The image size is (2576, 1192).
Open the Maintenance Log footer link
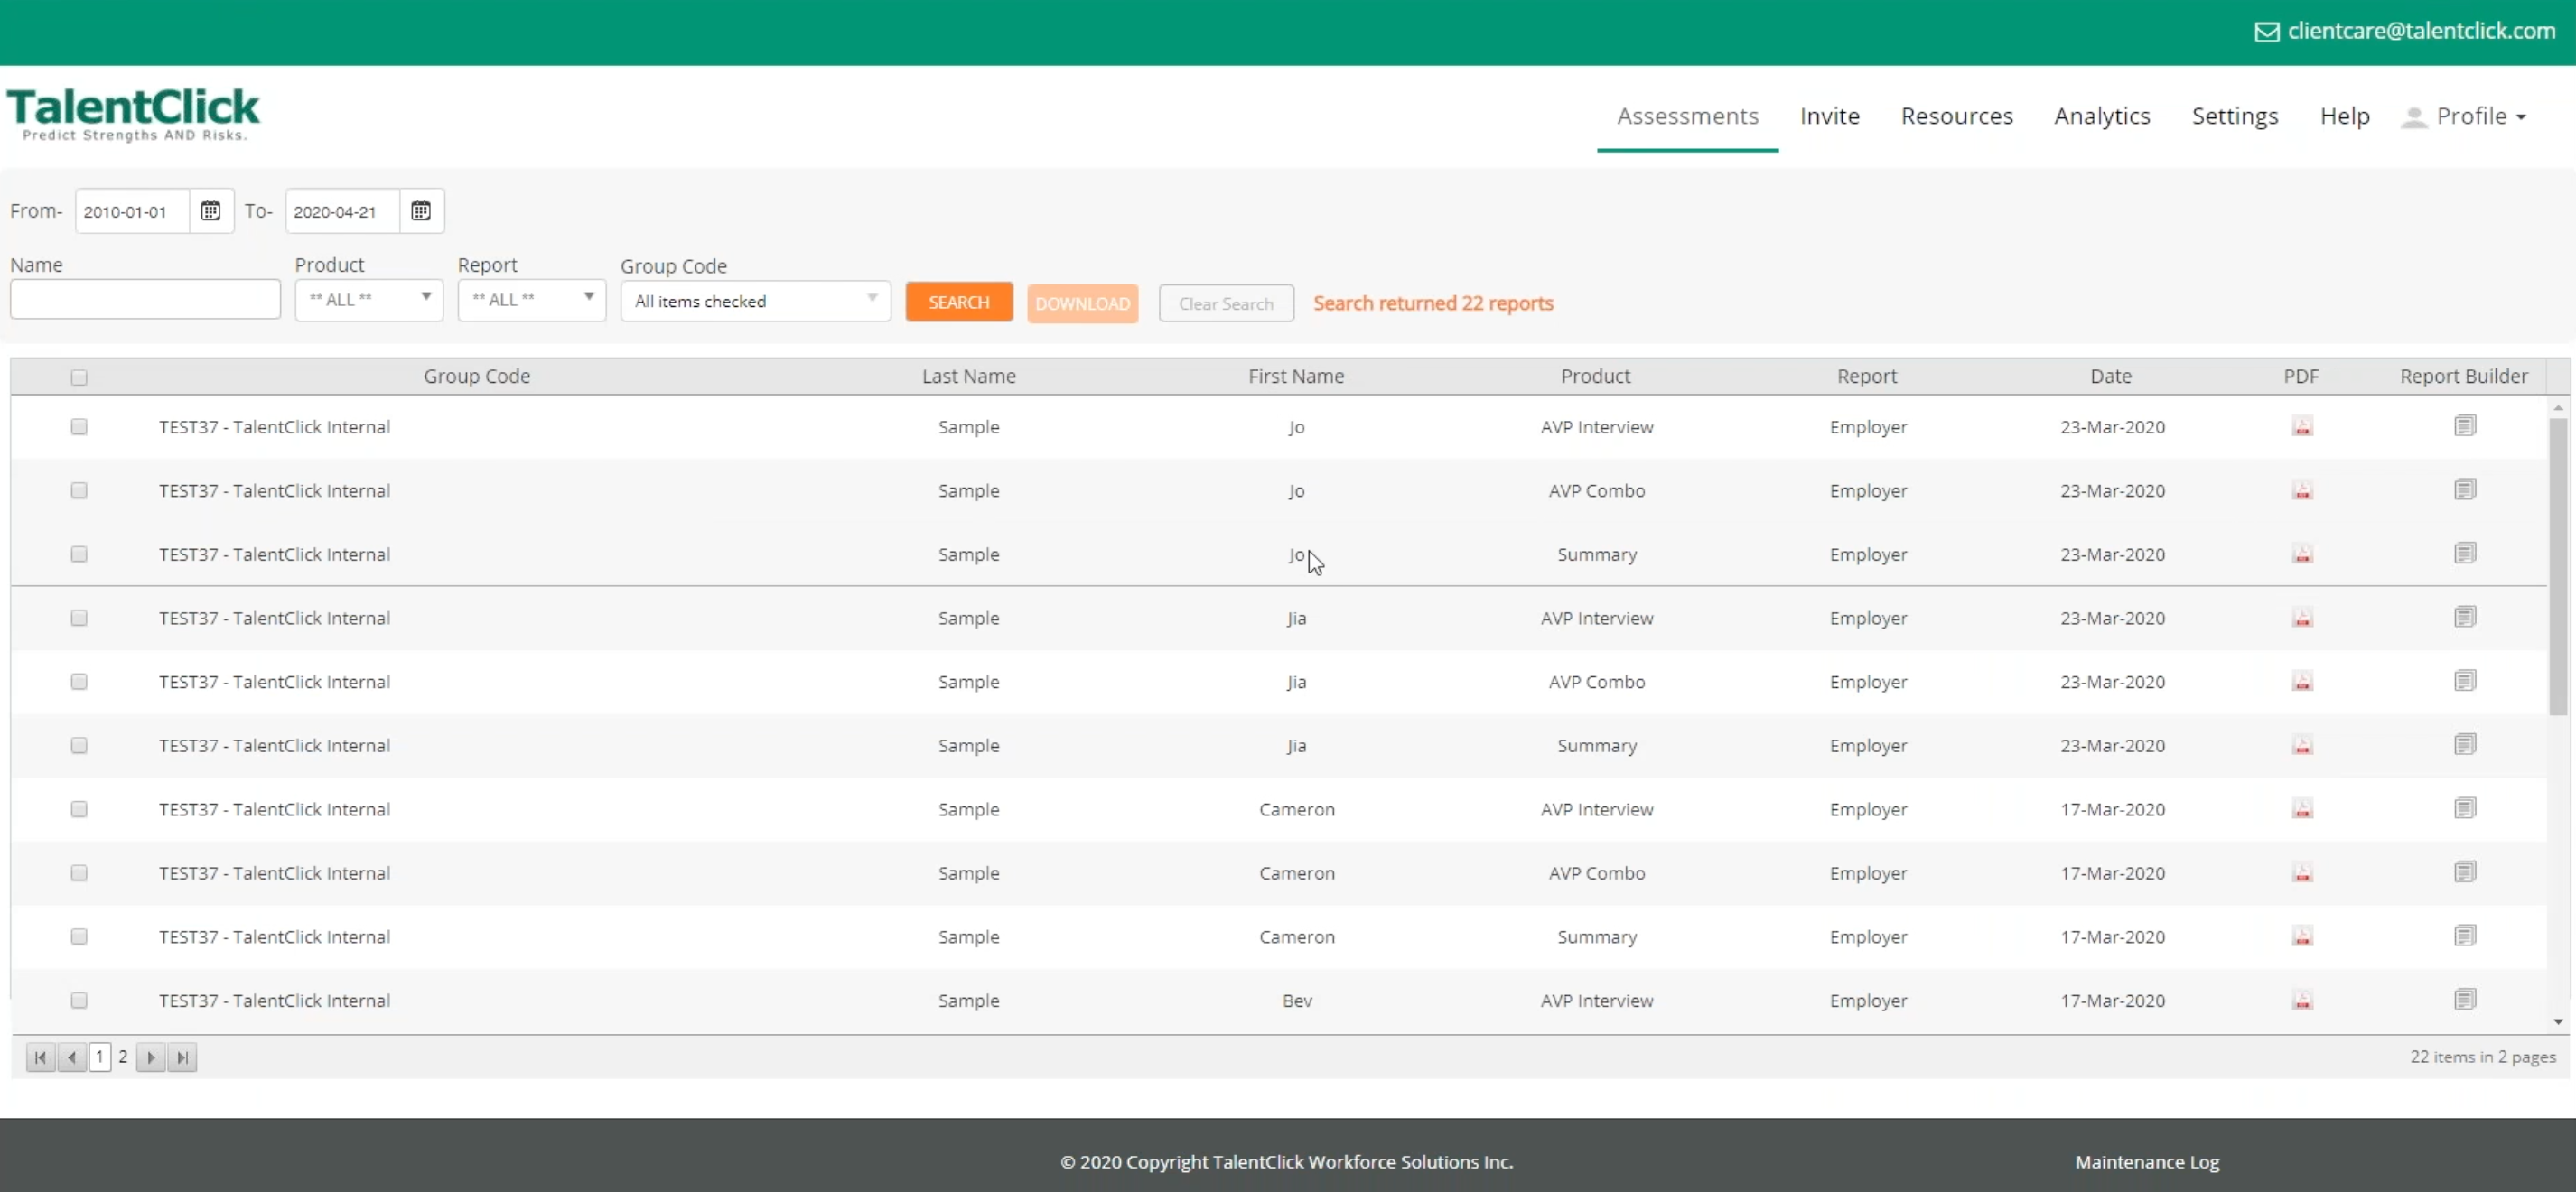click(x=2146, y=1162)
